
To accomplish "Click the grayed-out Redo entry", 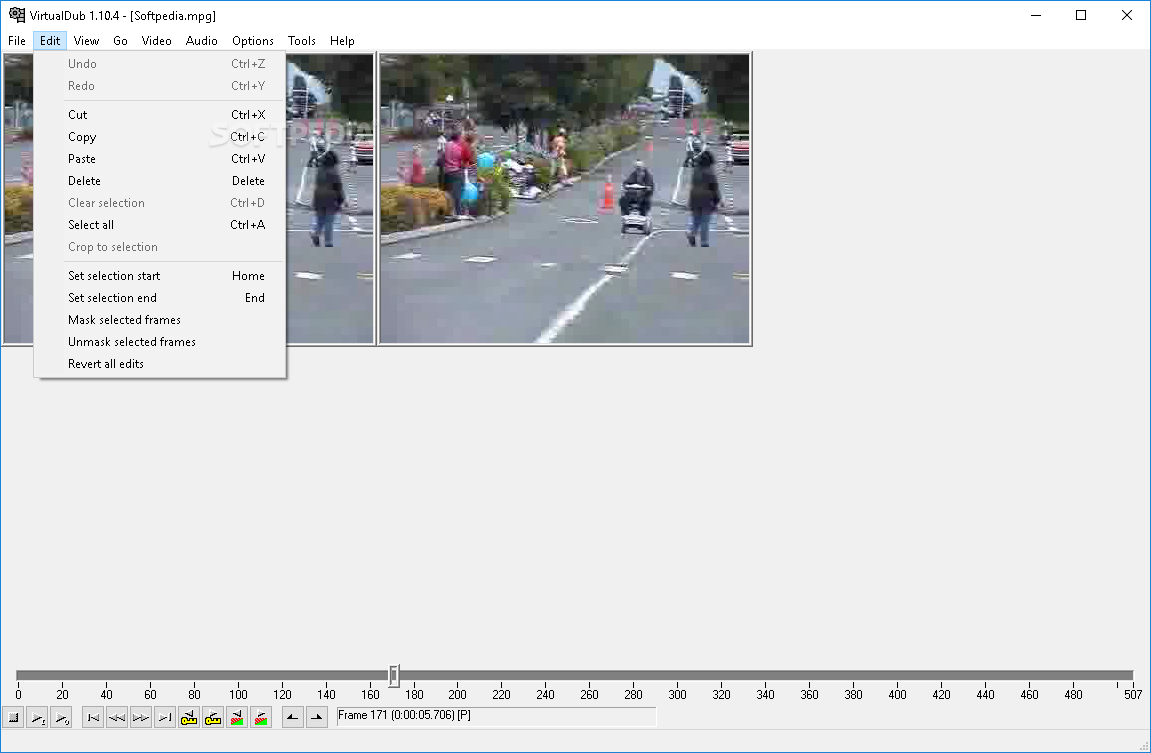I will tap(160, 86).
